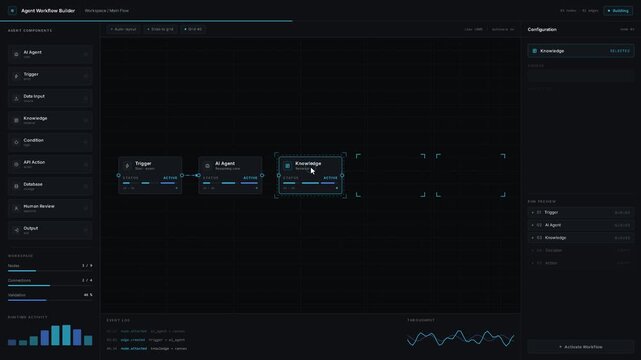The width and height of the screenshot is (641, 360).
Task: Click the arrow on sidebar Trigger row
Action: pos(86,76)
